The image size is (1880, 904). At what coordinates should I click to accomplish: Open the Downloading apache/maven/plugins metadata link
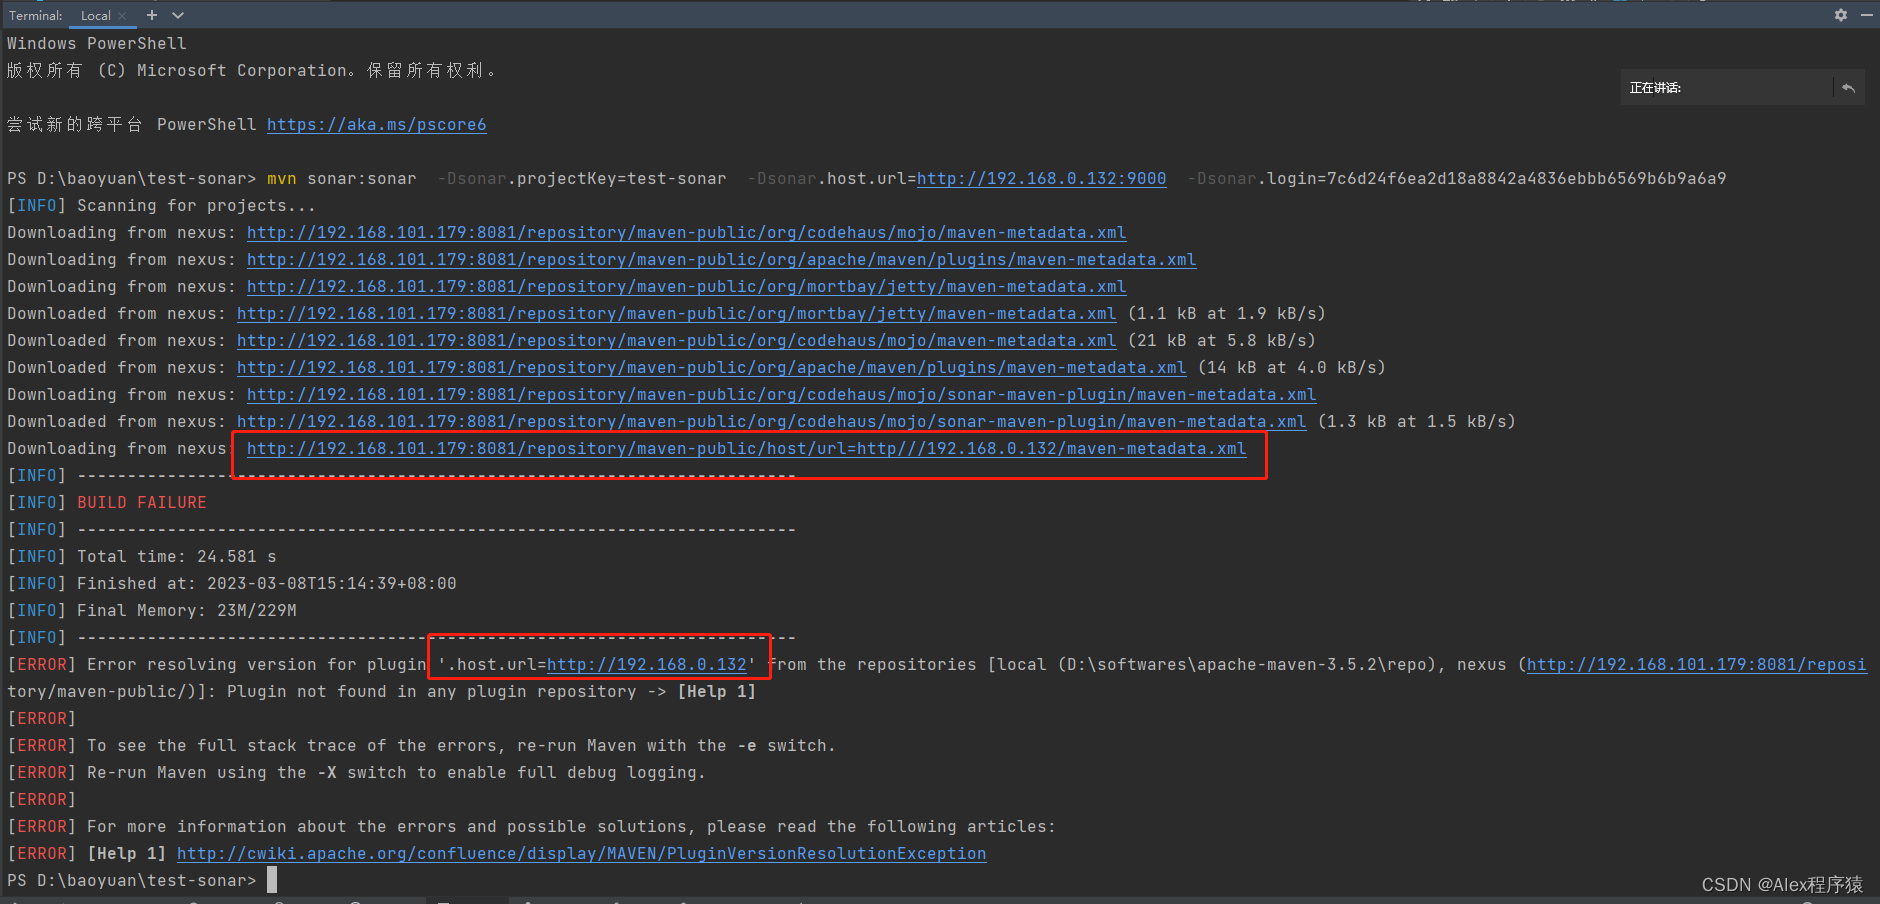tap(721, 259)
